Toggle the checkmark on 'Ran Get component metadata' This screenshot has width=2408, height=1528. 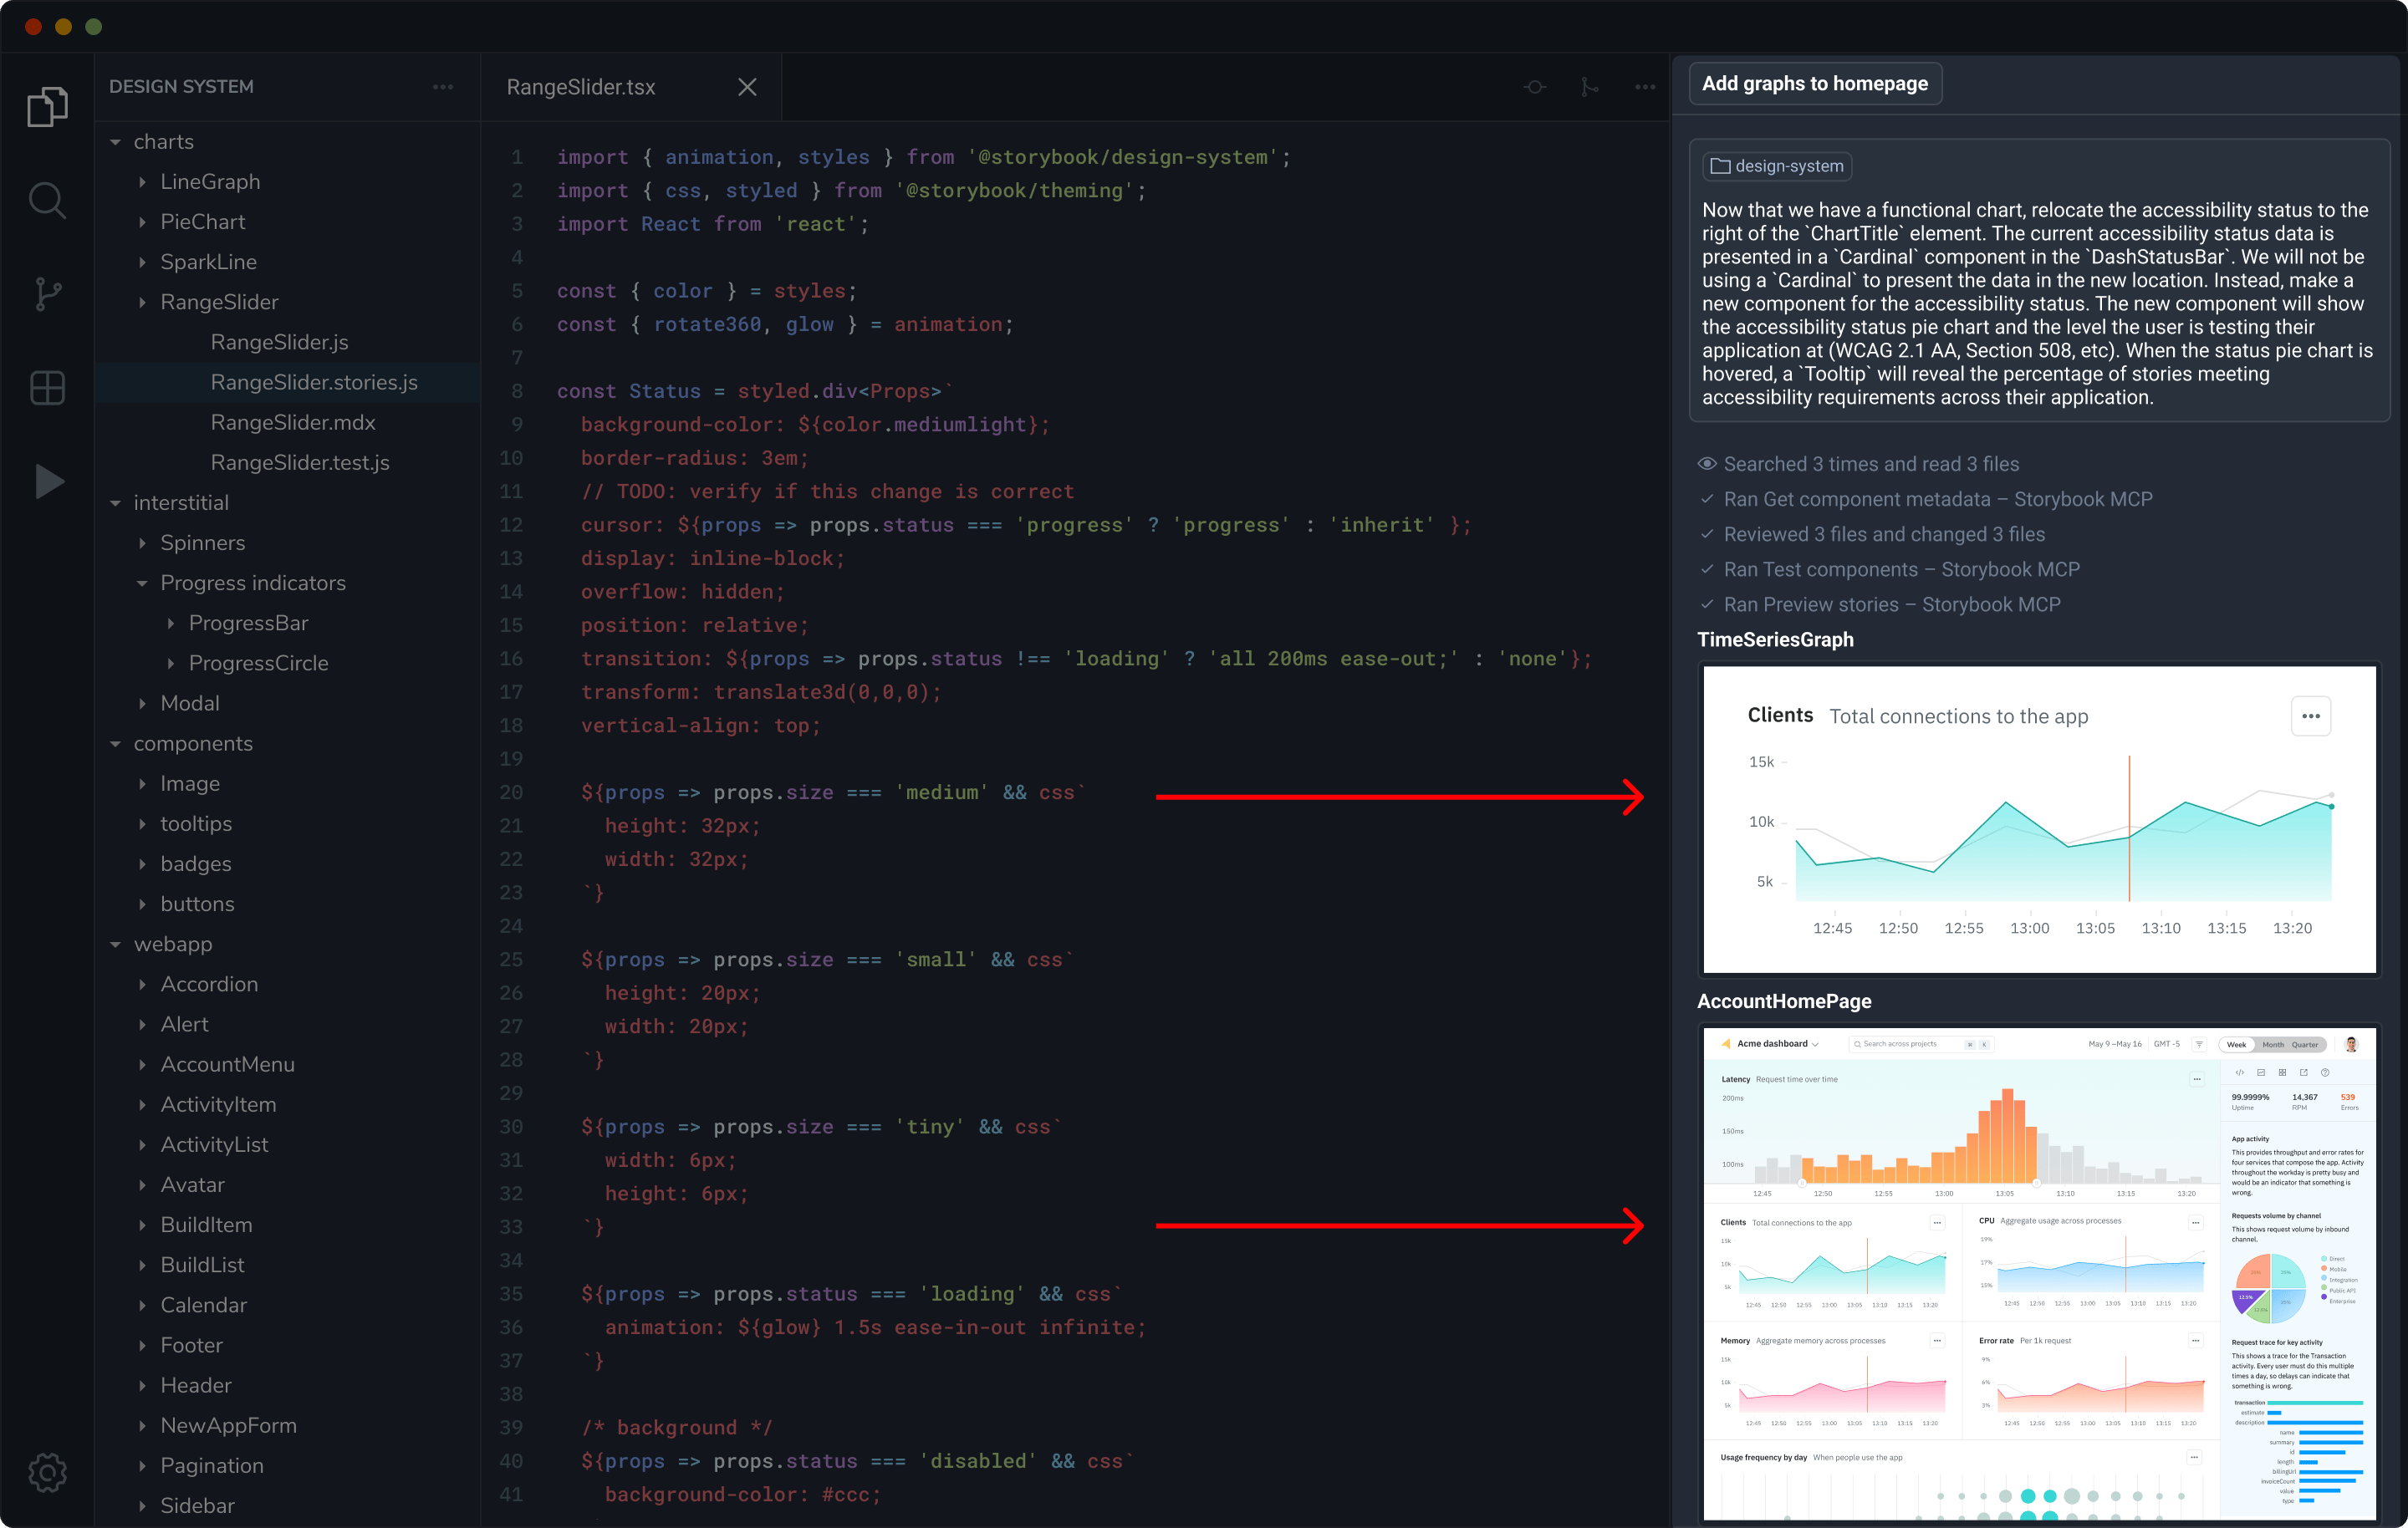pyautogui.click(x=1707, y=499)
